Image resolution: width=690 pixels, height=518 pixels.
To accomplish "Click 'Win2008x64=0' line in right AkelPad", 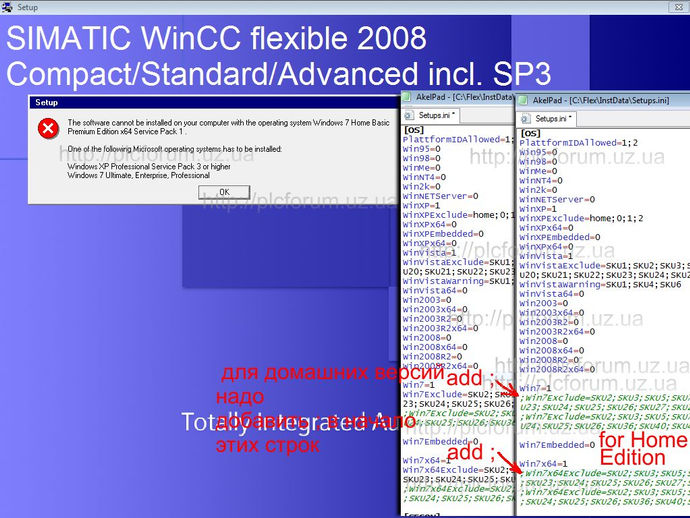I will coord(552,351).
